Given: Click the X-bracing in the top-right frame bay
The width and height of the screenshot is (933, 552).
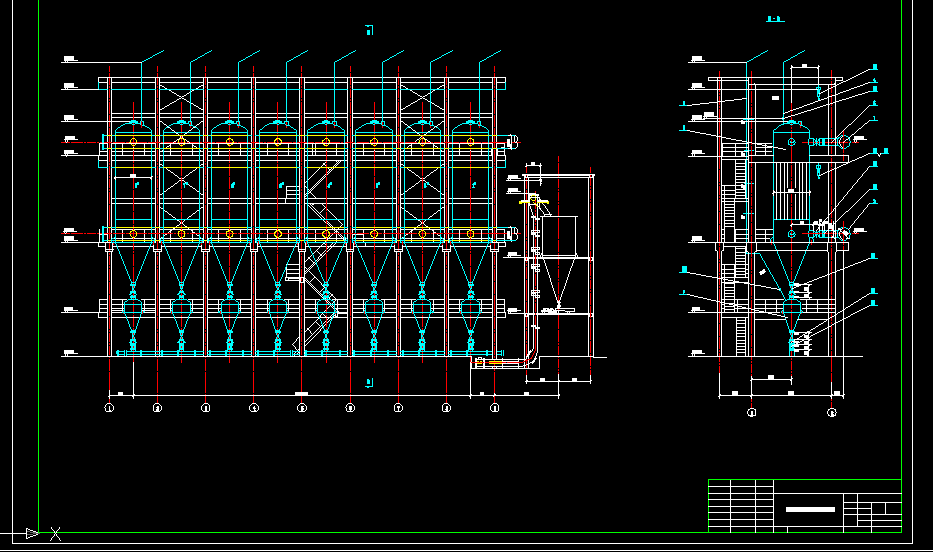Looking at the screenshot, I should click(422, 99).
